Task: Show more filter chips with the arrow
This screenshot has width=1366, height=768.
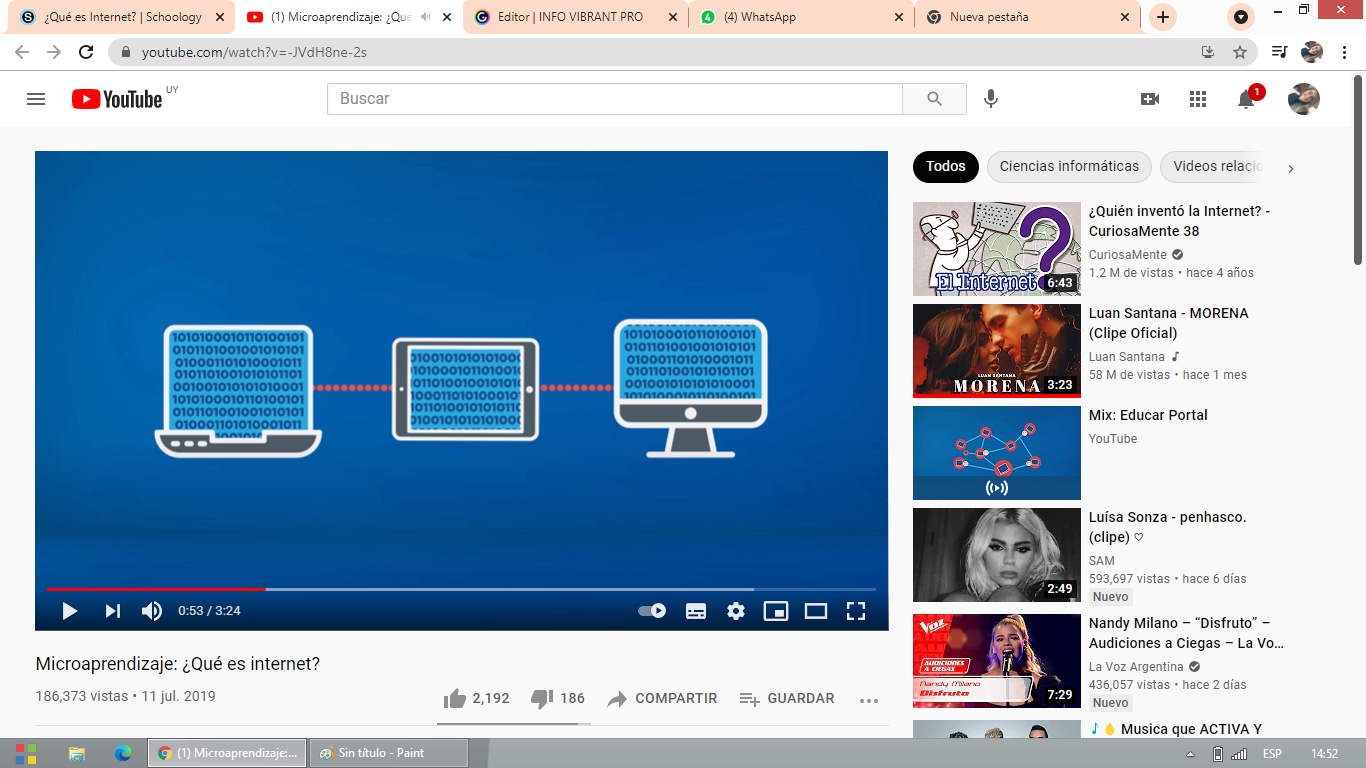Action: point(1290,169)
